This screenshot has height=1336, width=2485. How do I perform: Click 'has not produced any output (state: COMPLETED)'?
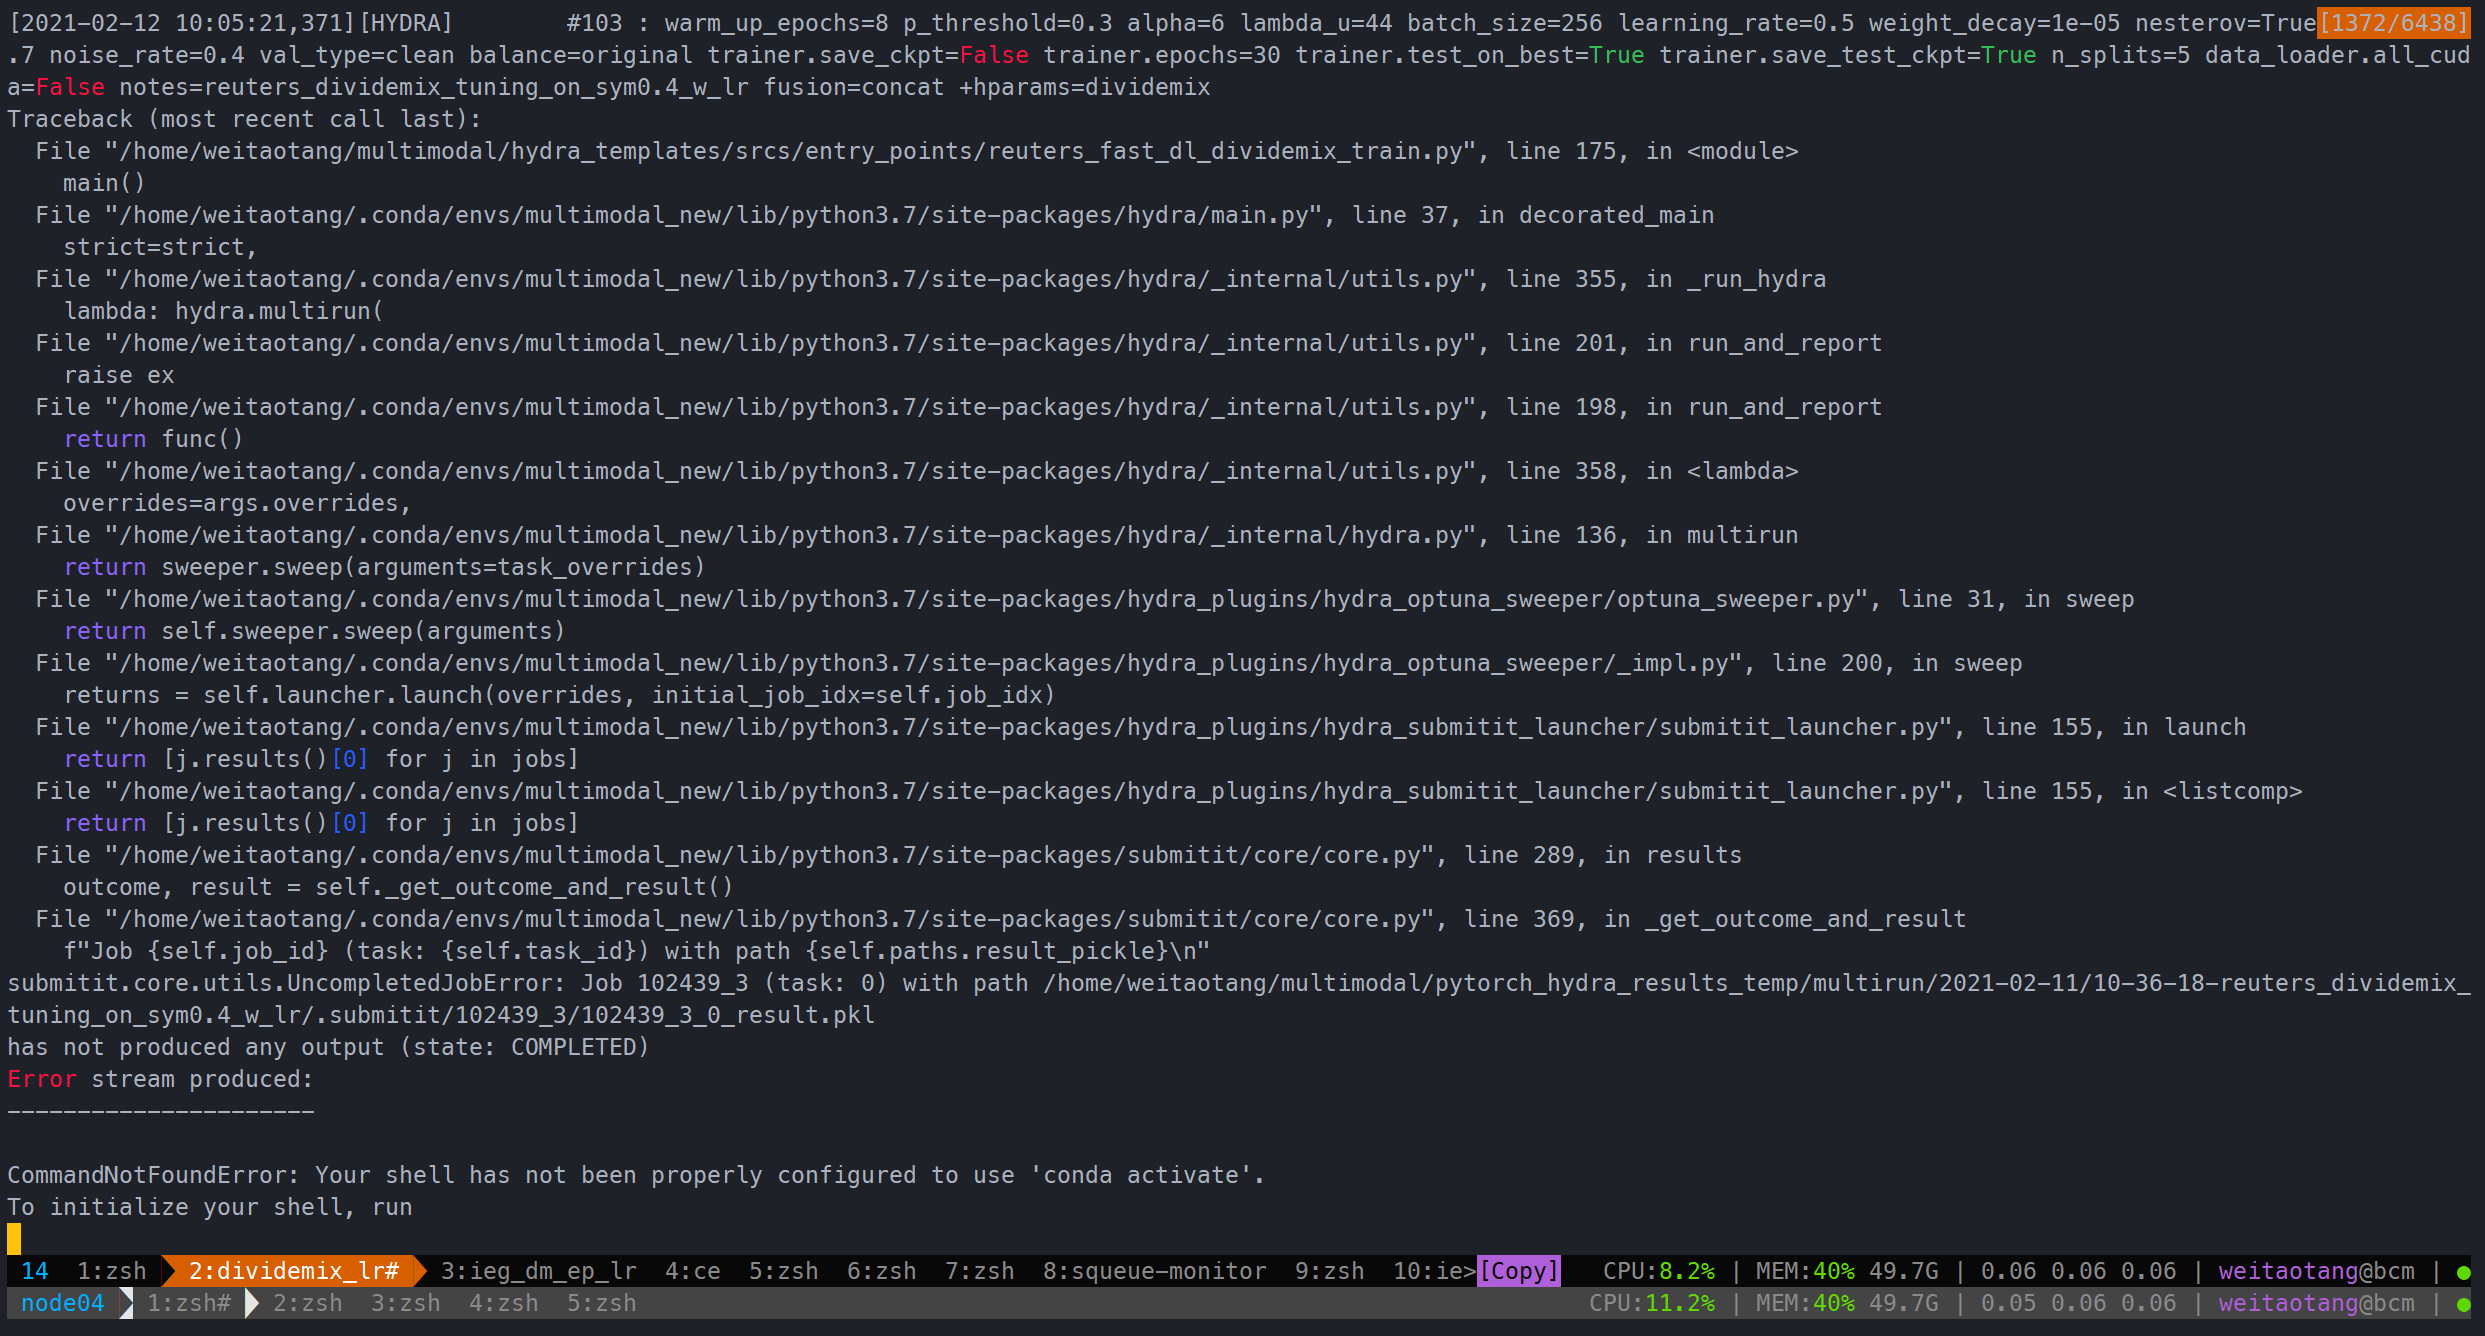pyautogui.click(x=328, y=1047)
